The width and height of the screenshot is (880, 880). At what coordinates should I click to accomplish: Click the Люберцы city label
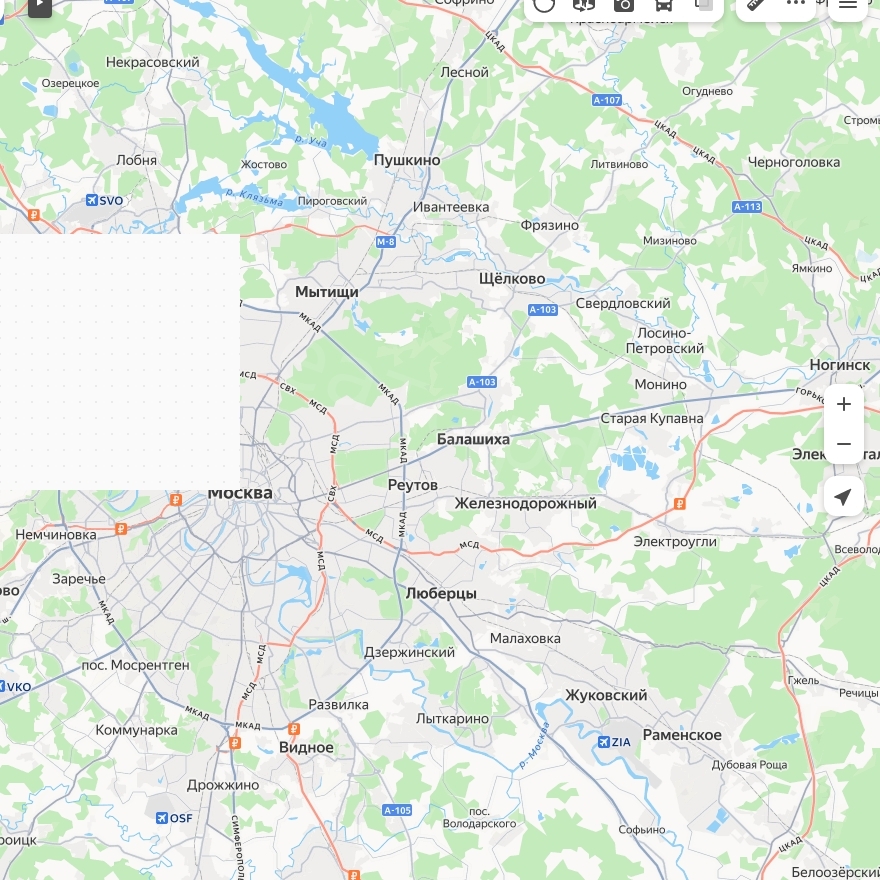tap(441, 593)
